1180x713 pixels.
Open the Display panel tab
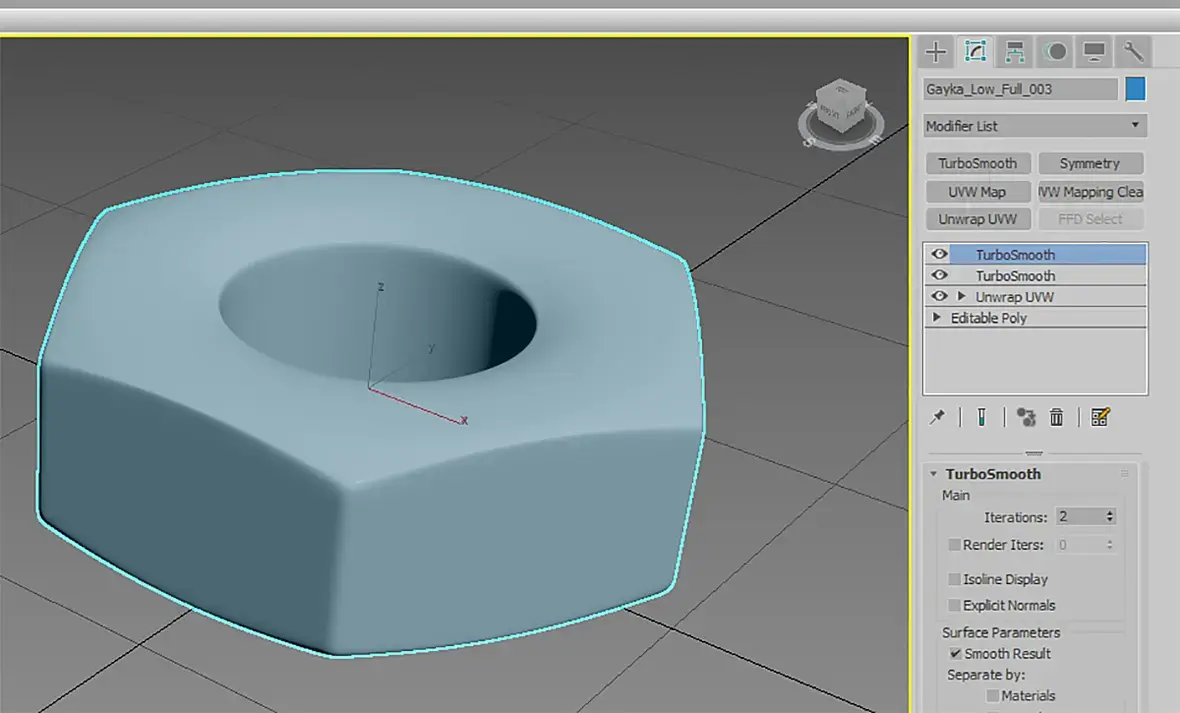click(x=1093, y=52)
